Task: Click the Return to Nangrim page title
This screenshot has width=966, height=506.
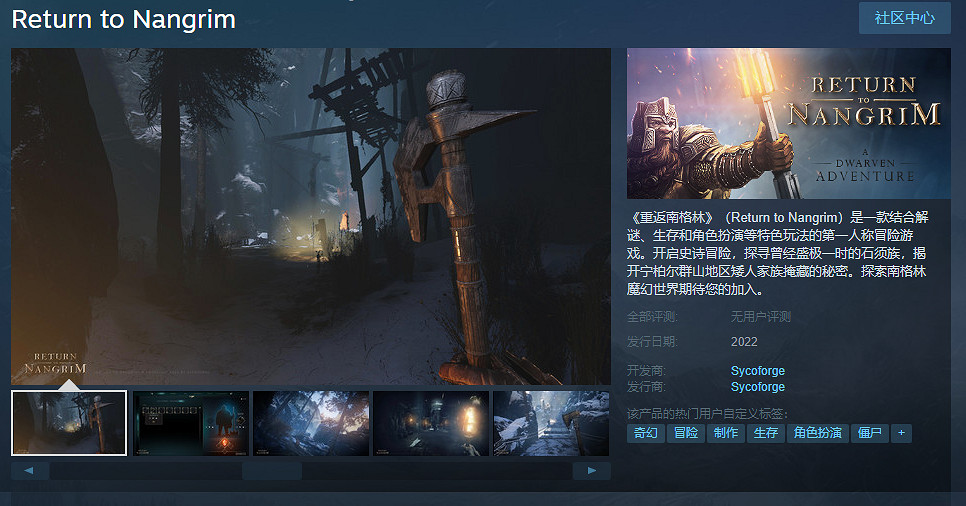Action: tap(124, 19)
